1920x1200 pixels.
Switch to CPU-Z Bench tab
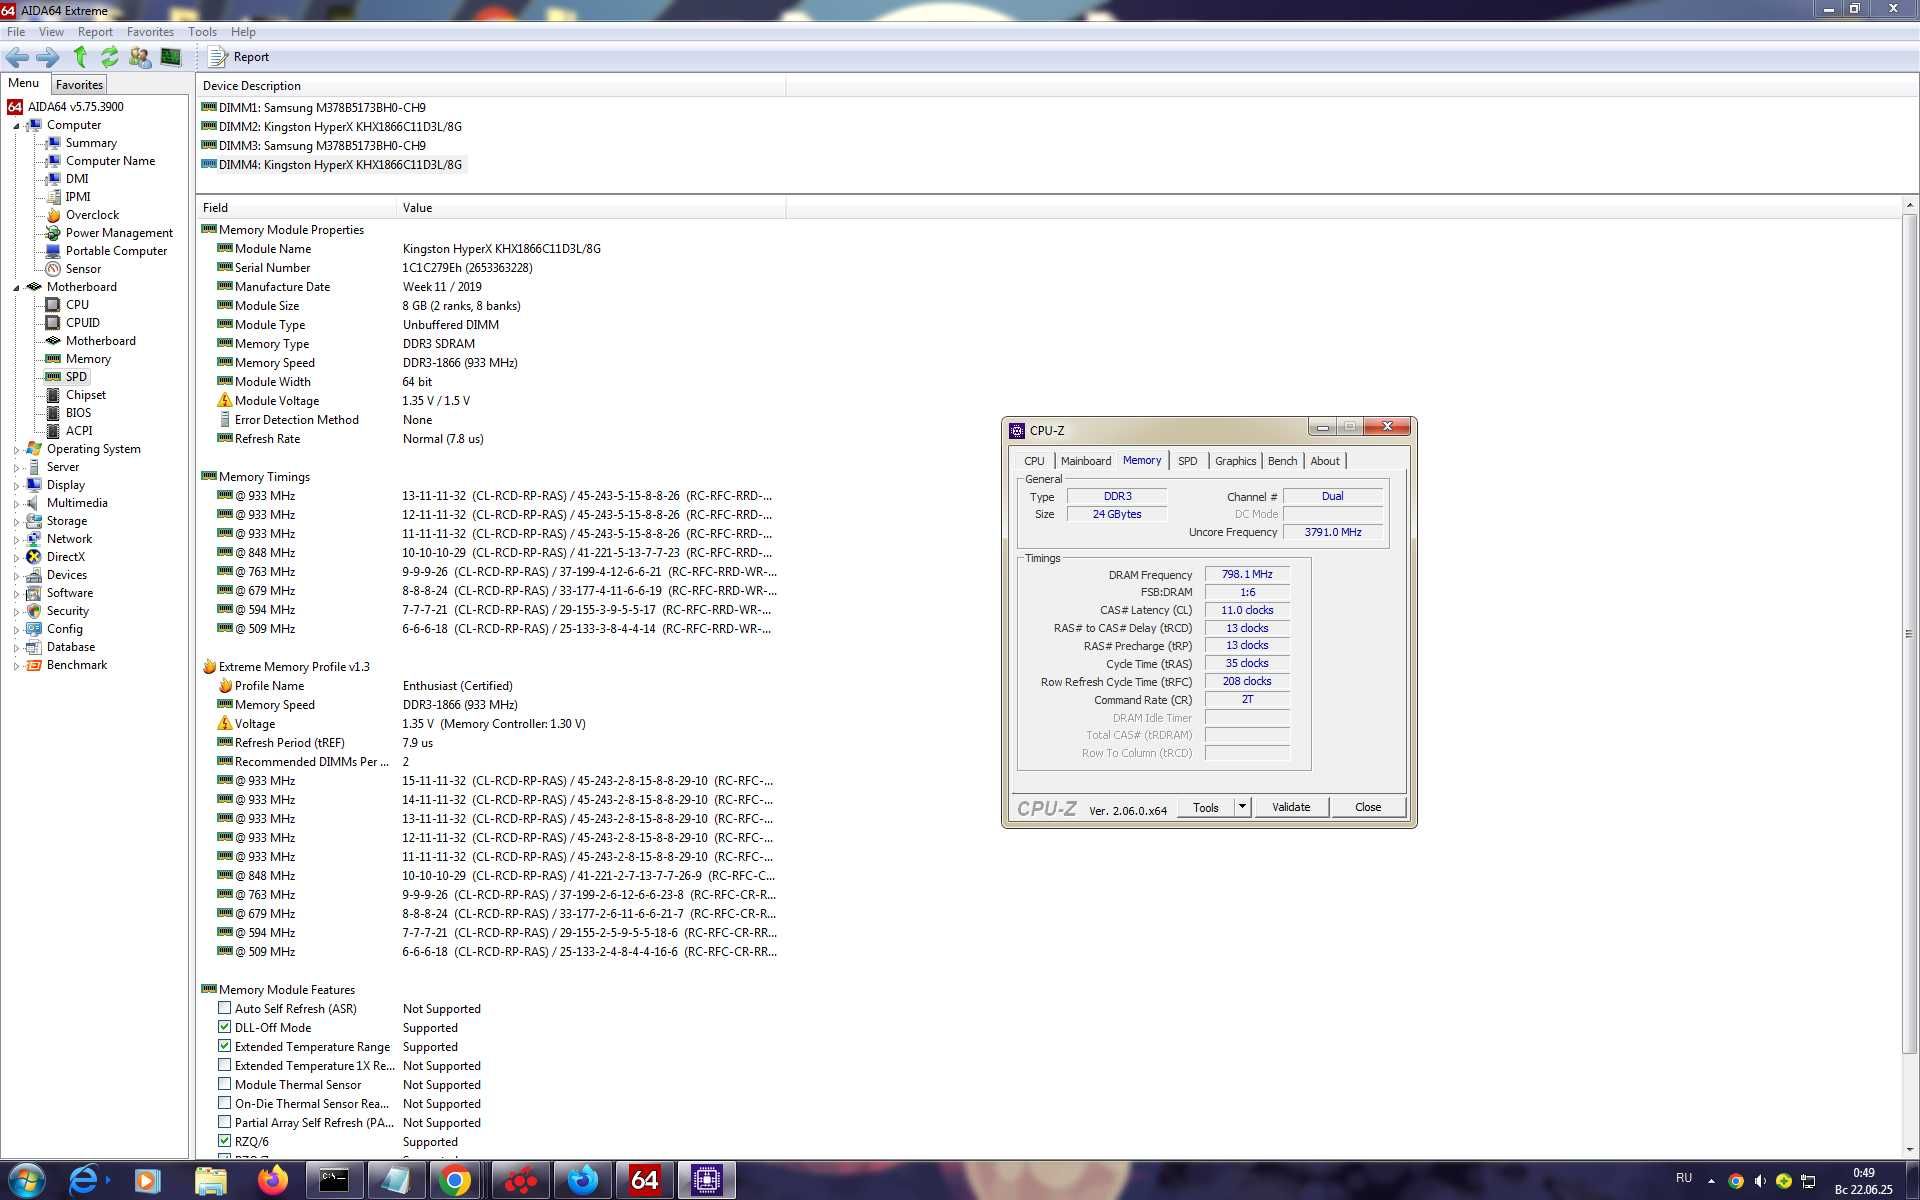1282,461
